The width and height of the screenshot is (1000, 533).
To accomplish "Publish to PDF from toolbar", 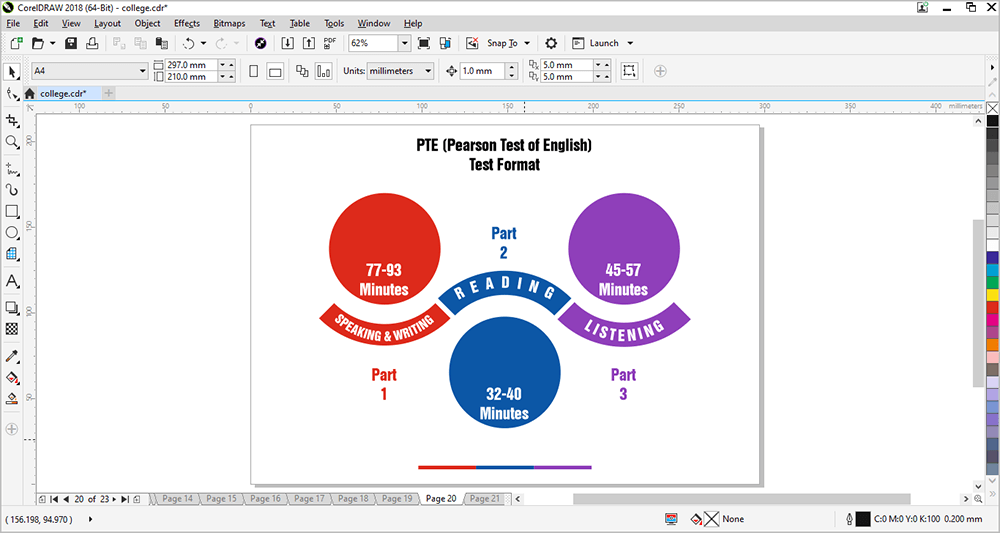I will point(330,43).
